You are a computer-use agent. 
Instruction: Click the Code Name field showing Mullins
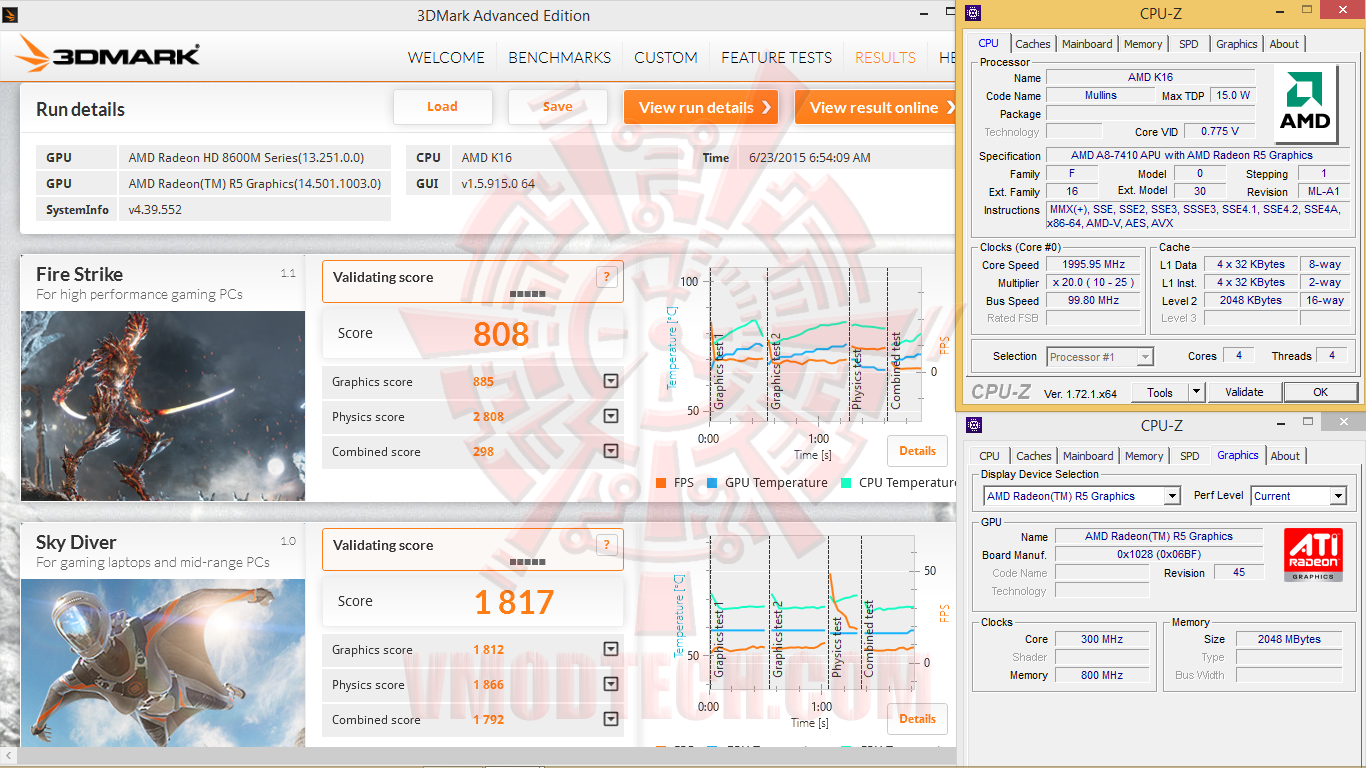1100,96
